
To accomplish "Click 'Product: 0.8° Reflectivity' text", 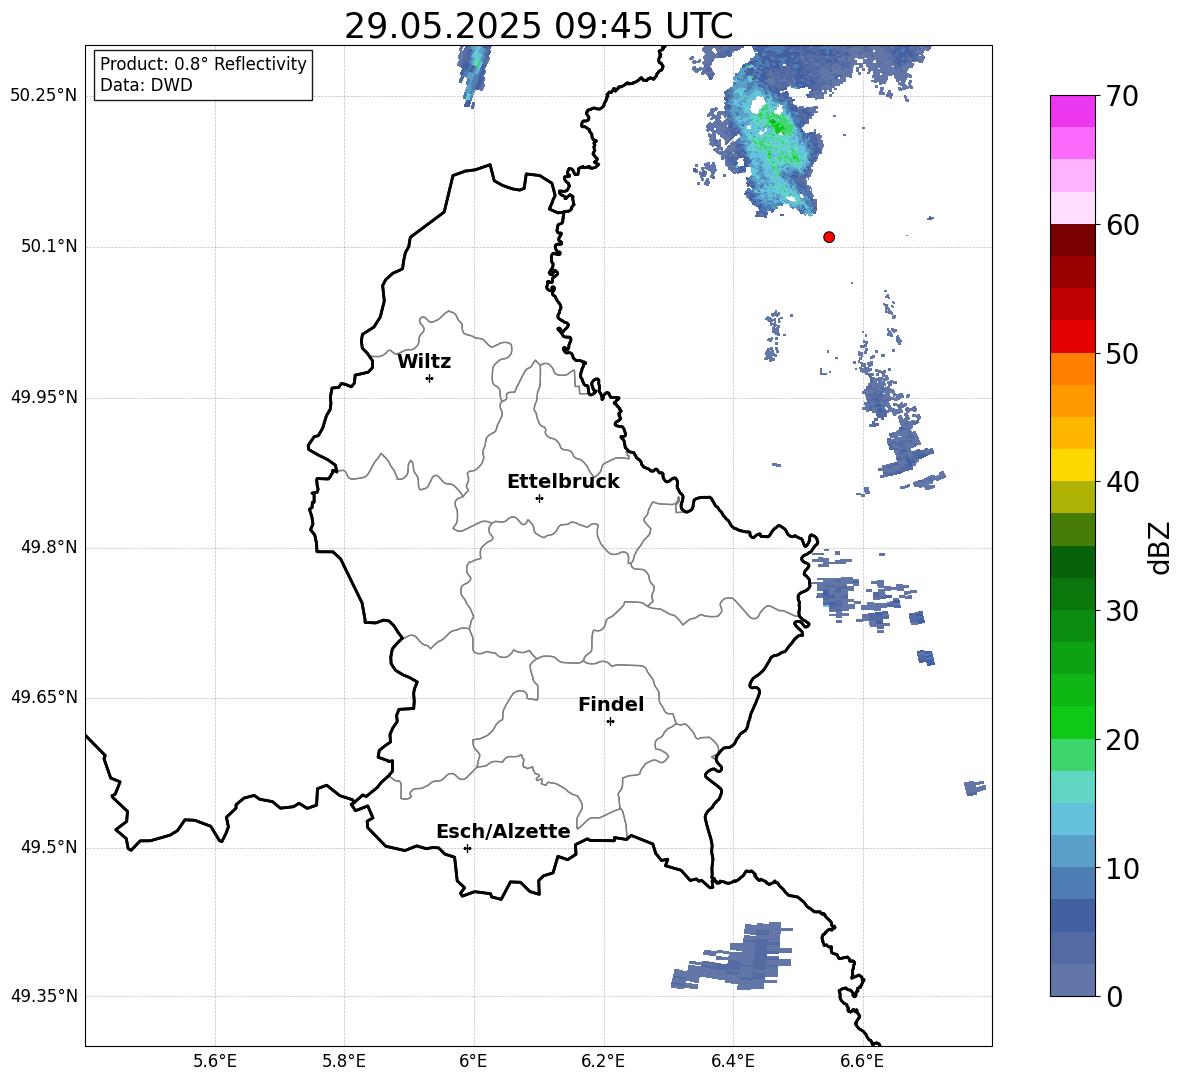I will coord(203,64).
